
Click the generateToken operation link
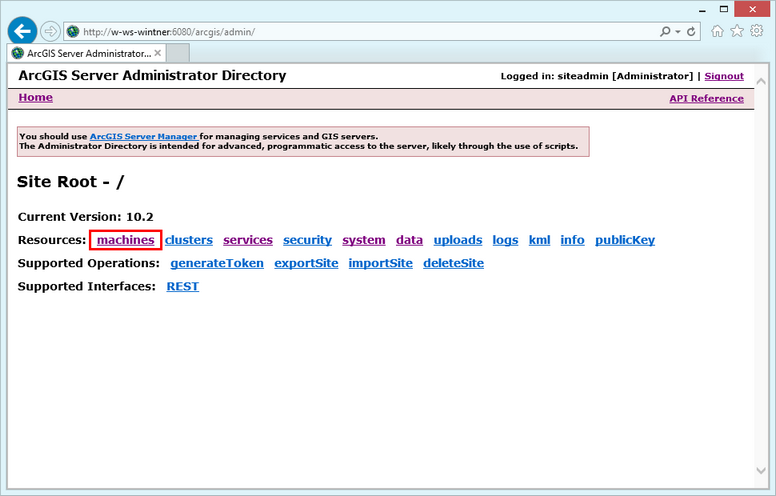point(217,263)
